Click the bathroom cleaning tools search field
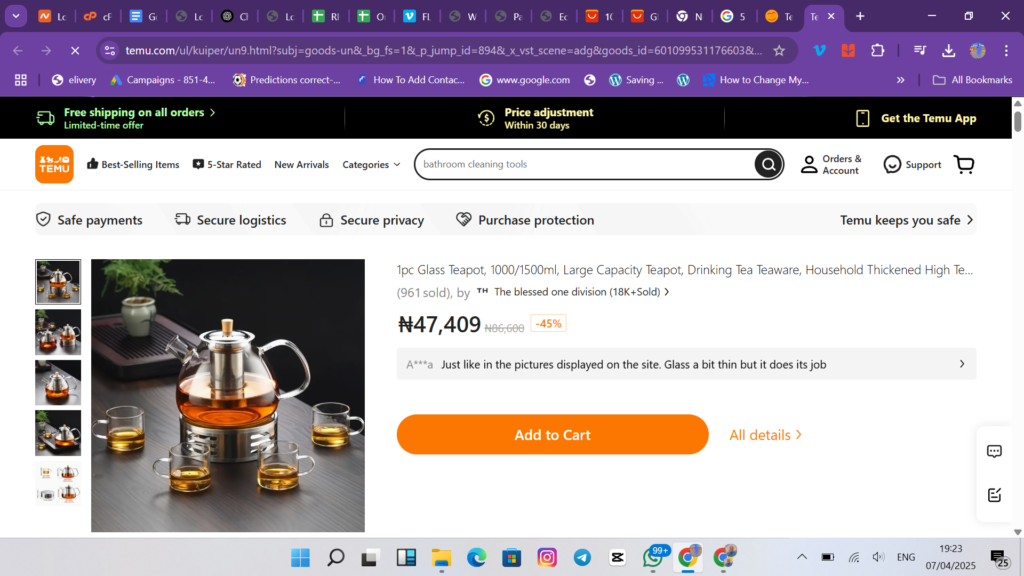 pyautogui.click(x=585, y=165)
